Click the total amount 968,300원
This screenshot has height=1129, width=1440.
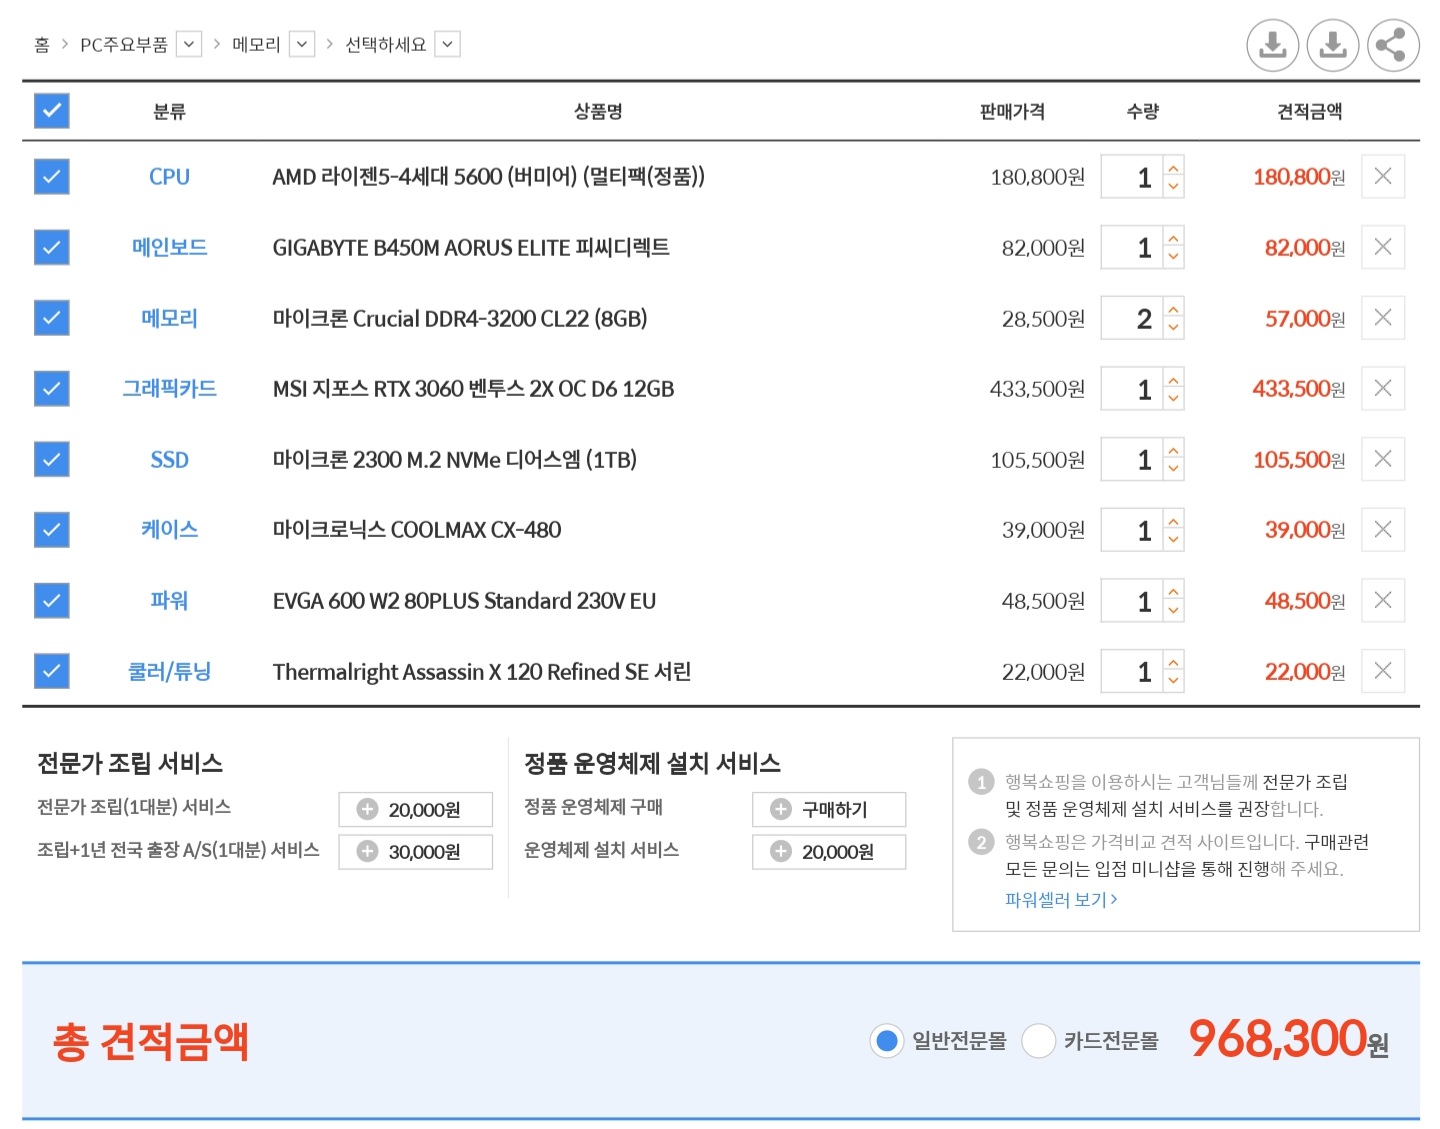point(1288,1039)
